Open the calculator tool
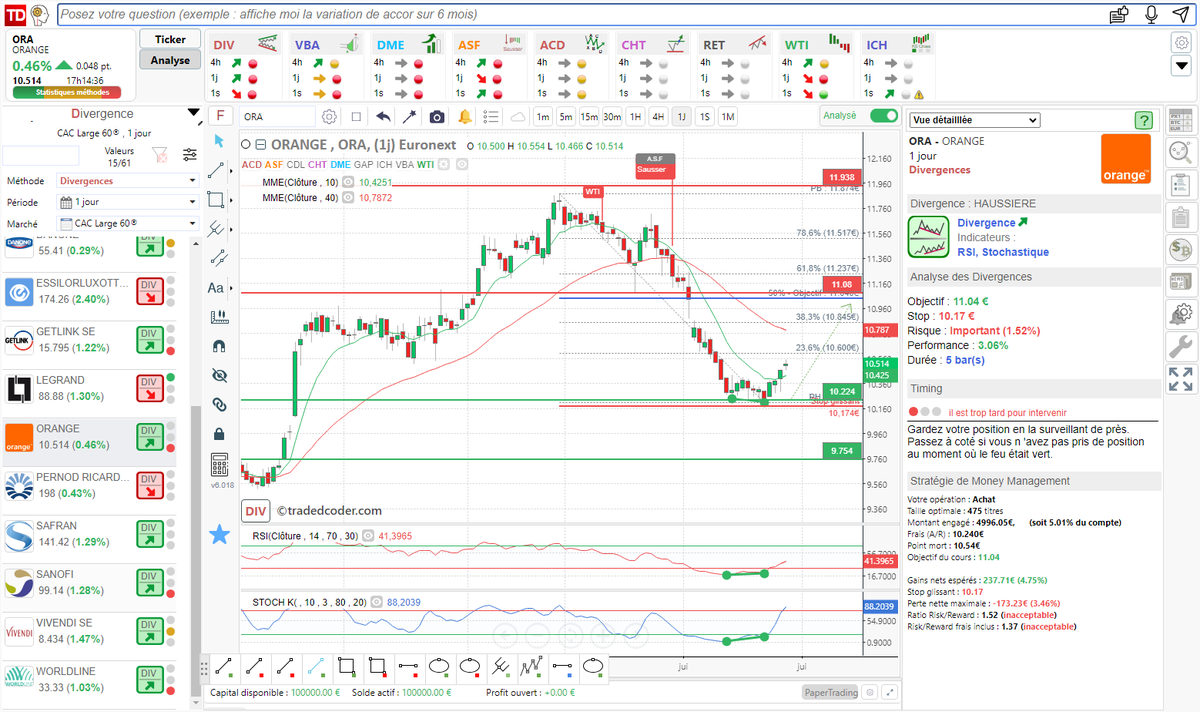 219,465
